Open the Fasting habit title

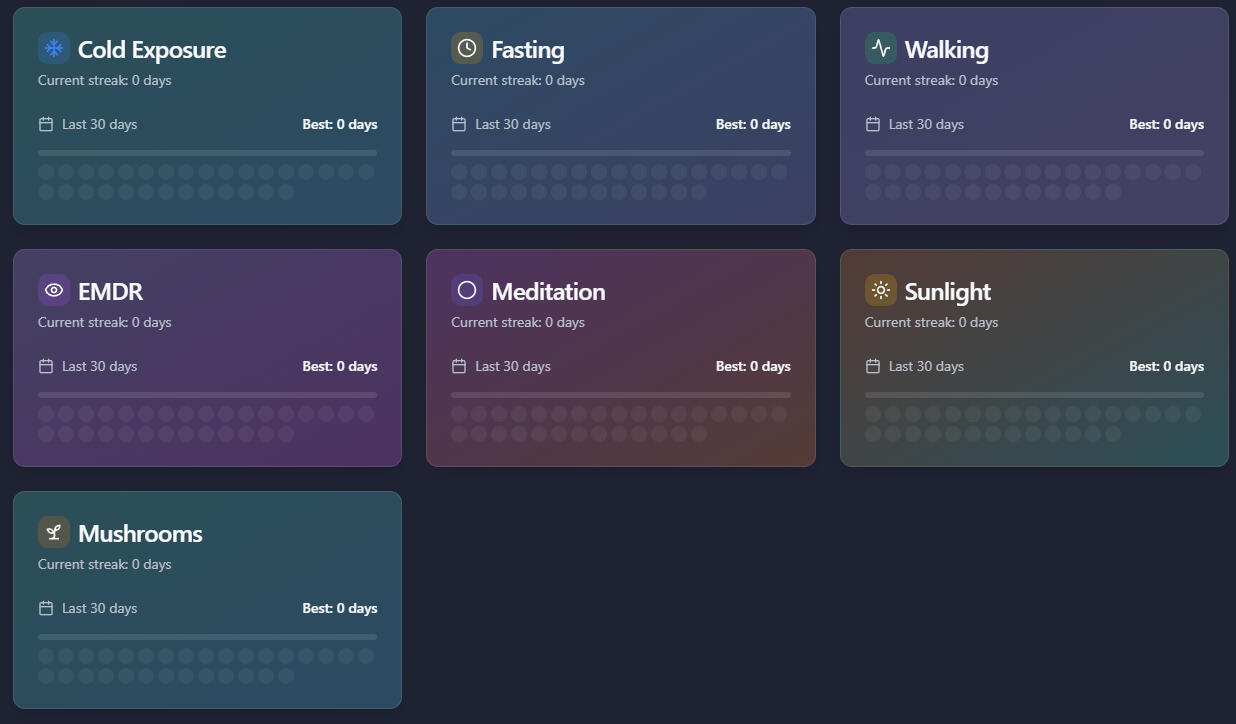[527, 50]
